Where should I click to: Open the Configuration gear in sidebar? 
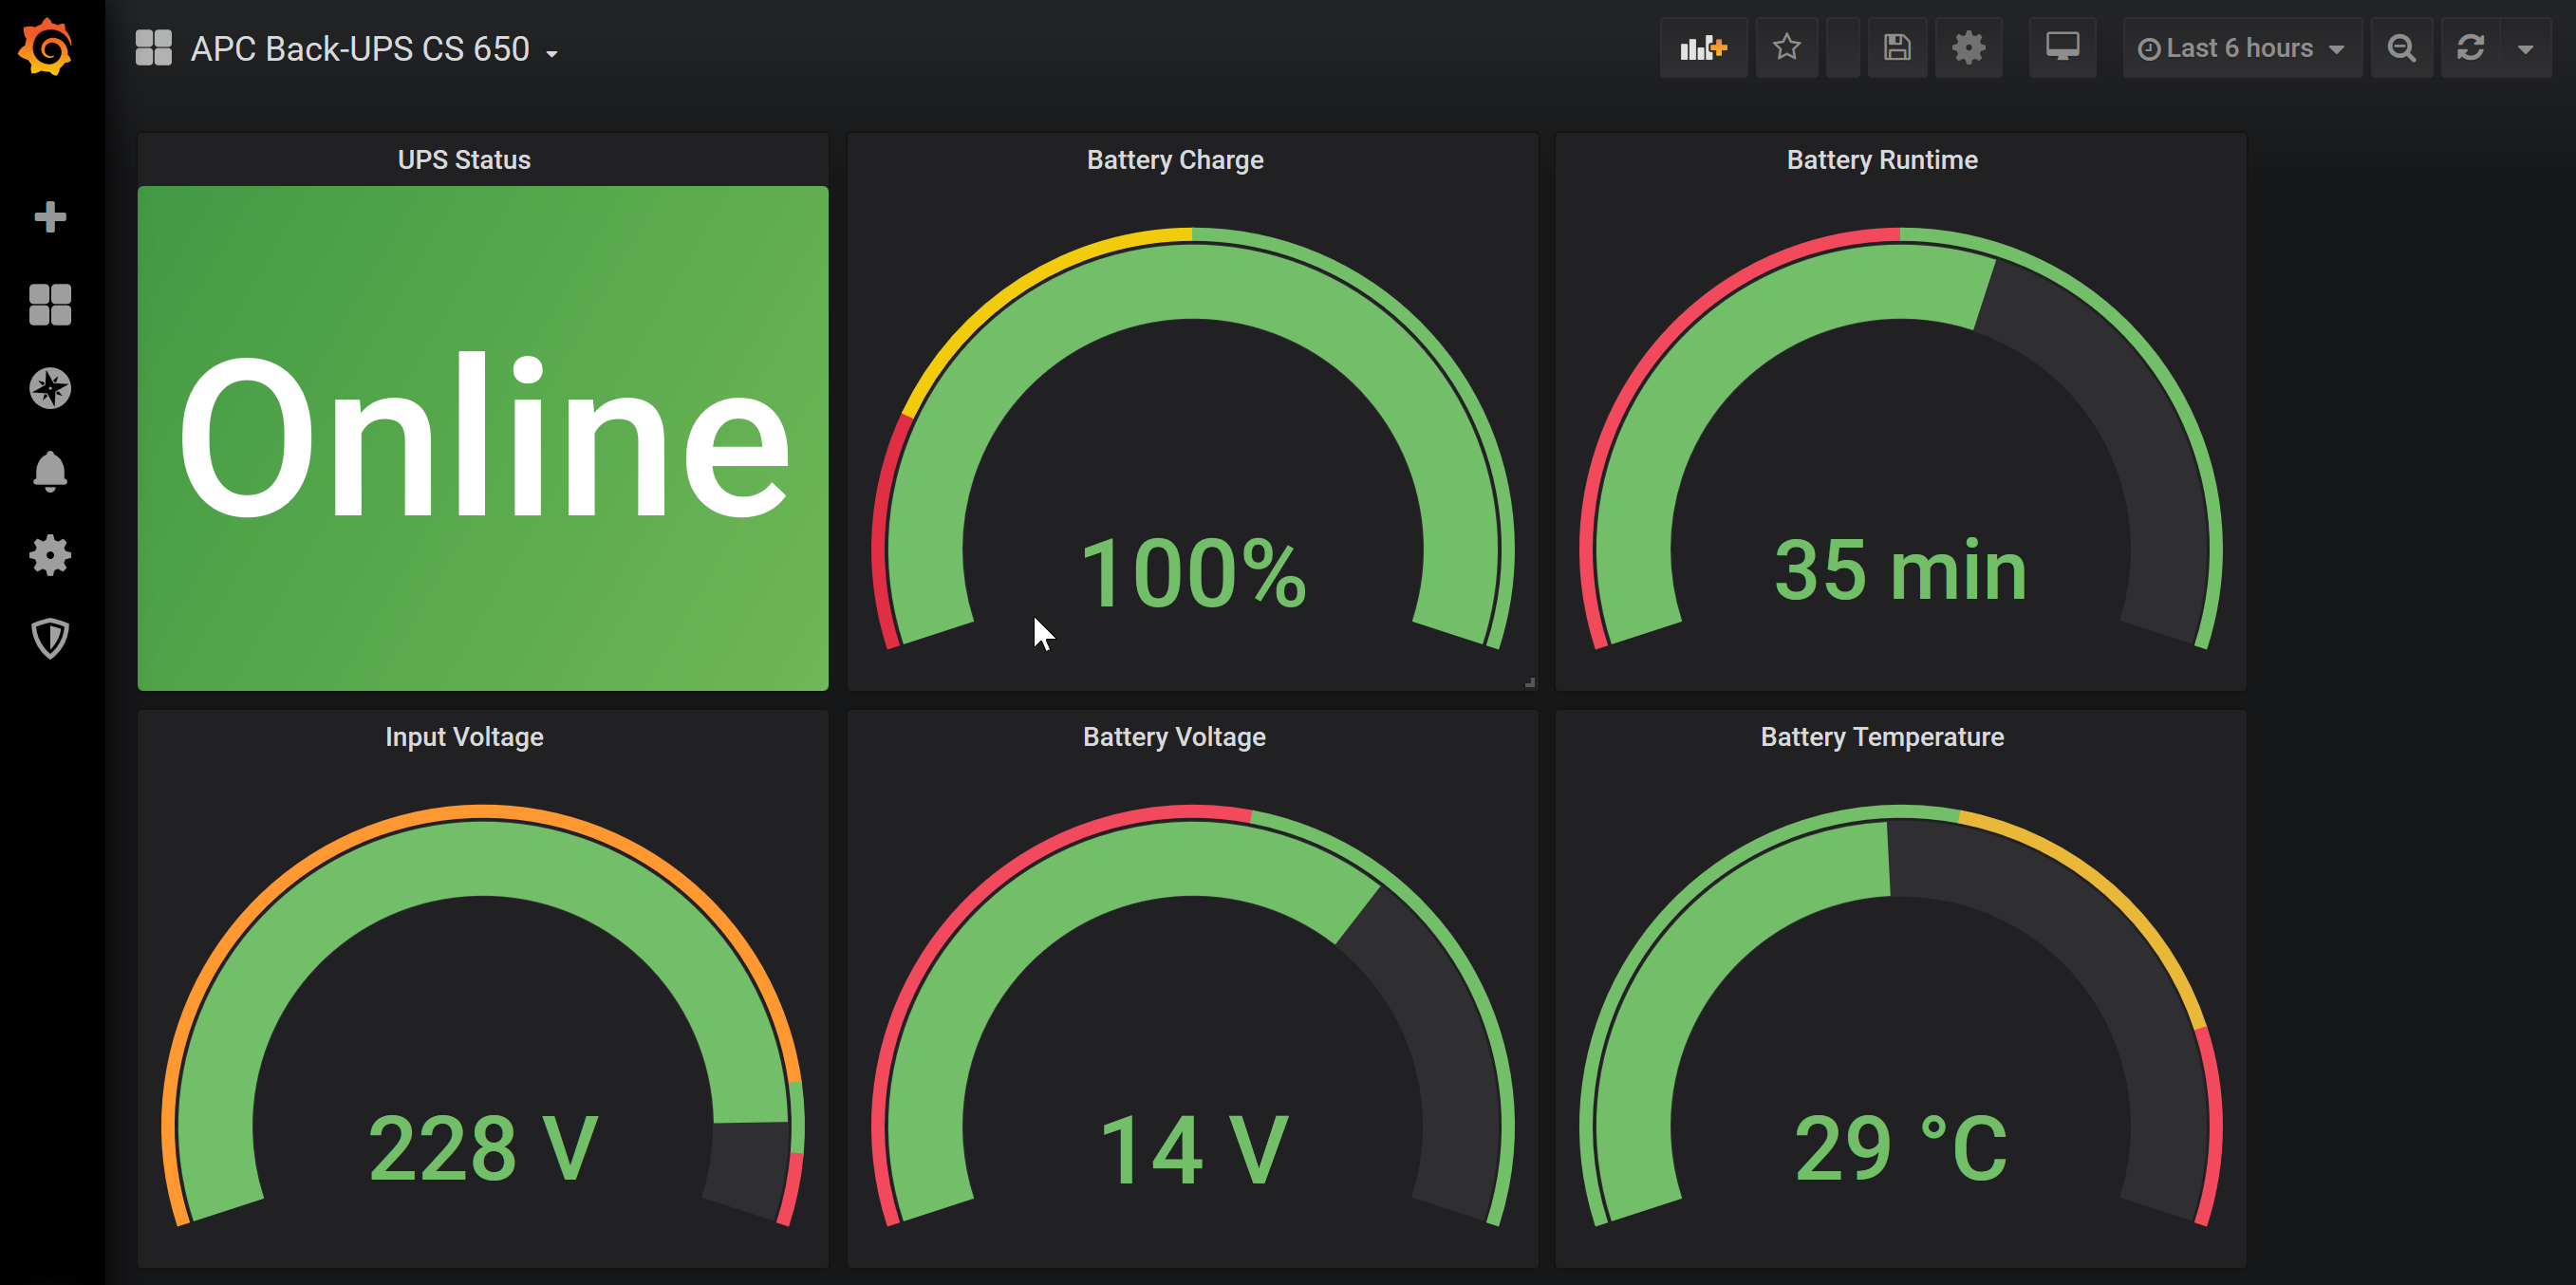pyautogui.click(x=50, y=555)
